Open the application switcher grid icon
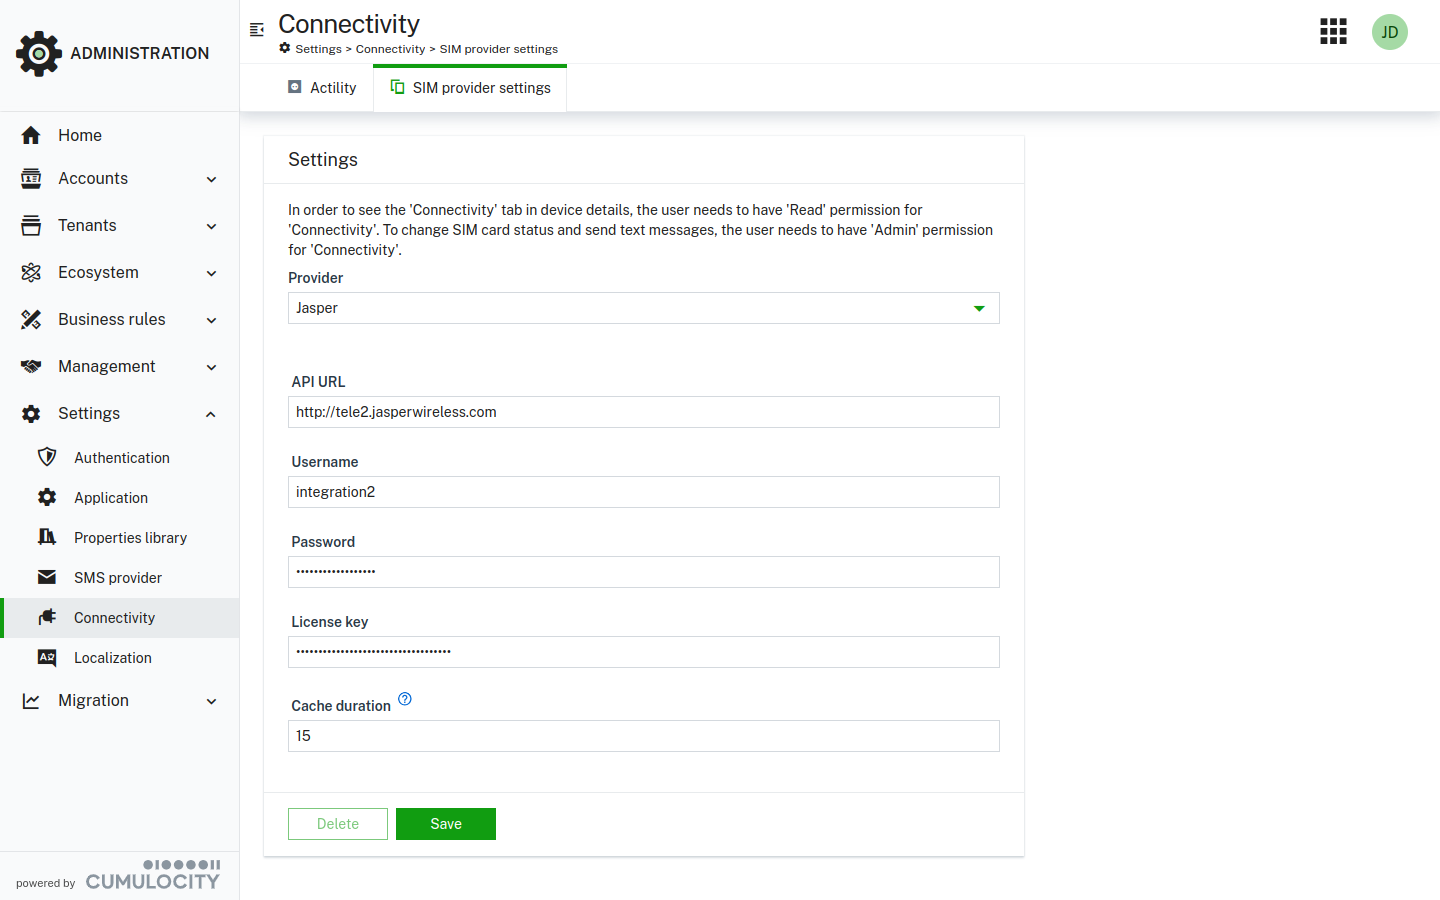Image resolution: width=1440 pixels, height=900 pixels. [x=1333, y=32]
